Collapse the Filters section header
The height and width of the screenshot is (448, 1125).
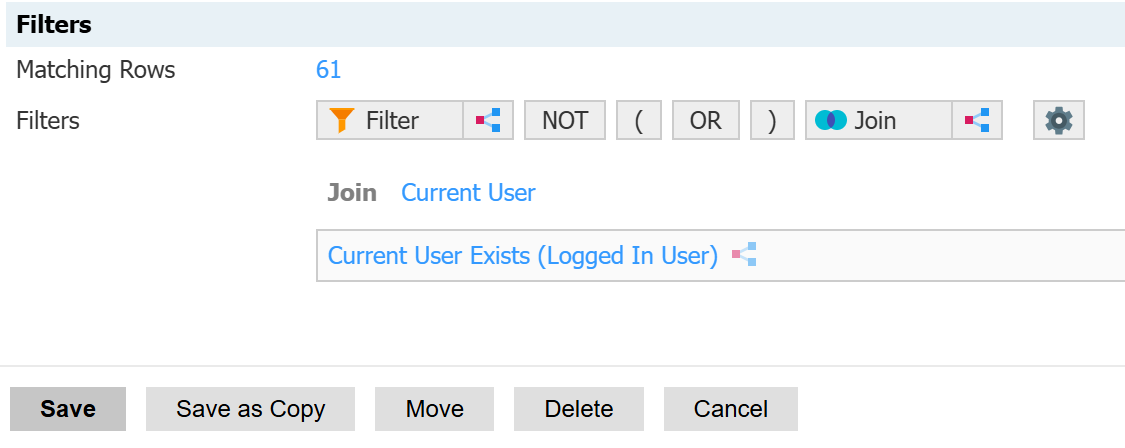(54, 25)
